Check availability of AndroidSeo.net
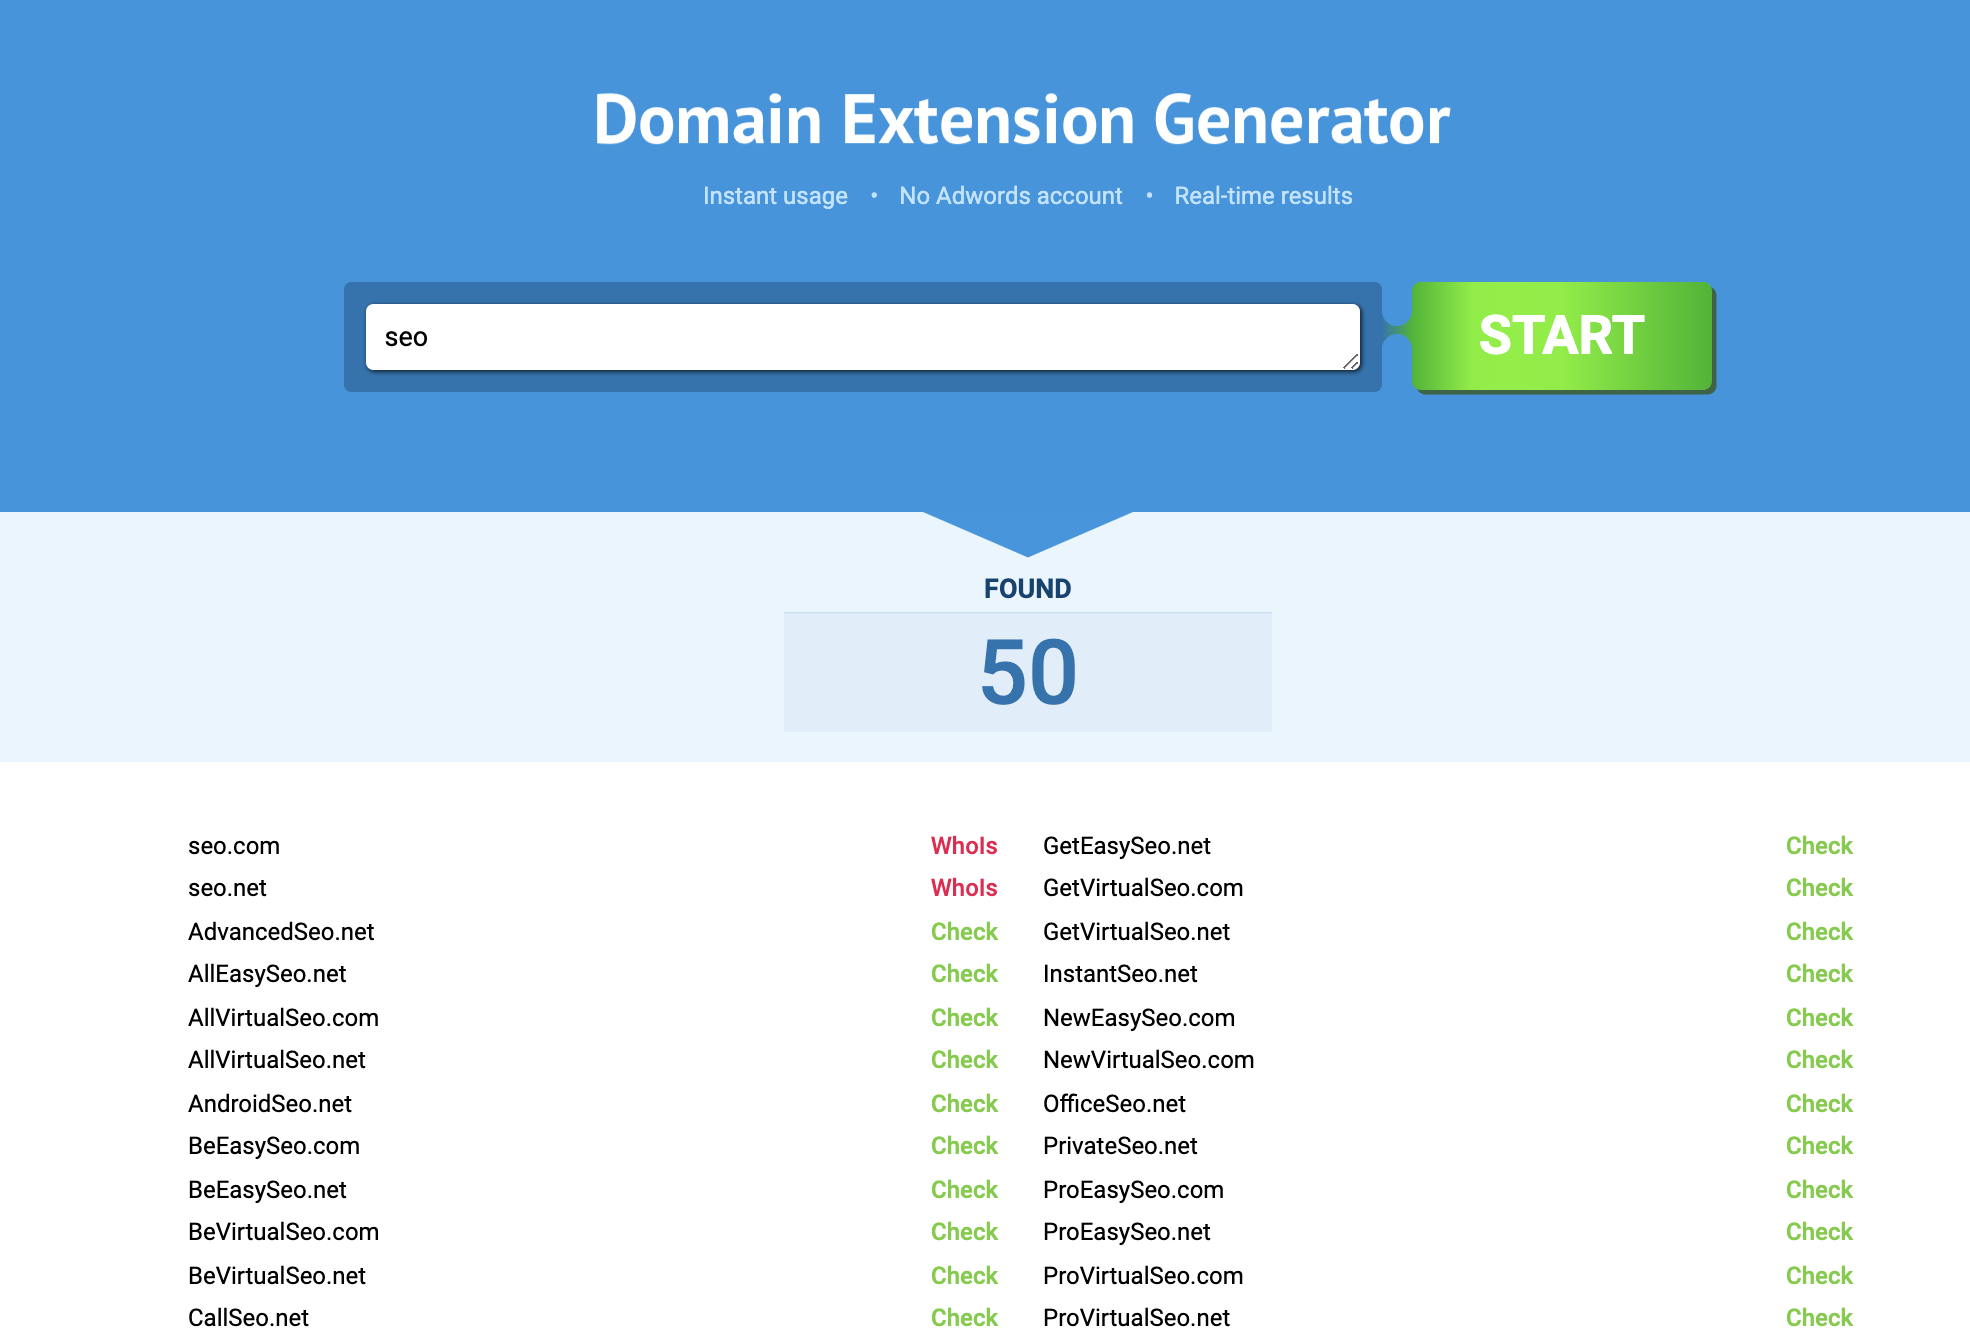This screenshot has width=1970, height=1342. point(964,1104)
